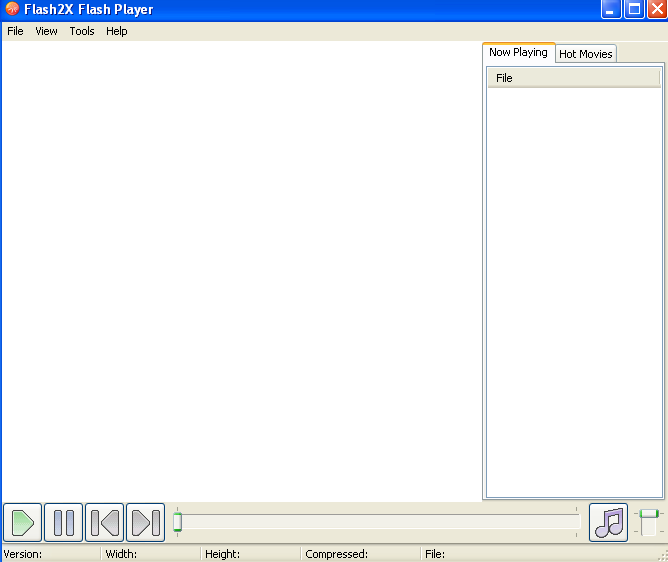The height and width of the screenshot is (562, 668).
Task: Click the middle of the seek bar track
Action: tap(377, 522)
